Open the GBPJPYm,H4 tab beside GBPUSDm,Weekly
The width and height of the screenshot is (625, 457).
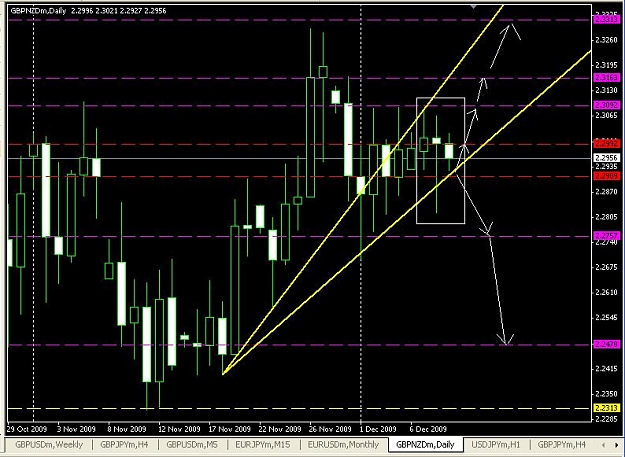125,444
